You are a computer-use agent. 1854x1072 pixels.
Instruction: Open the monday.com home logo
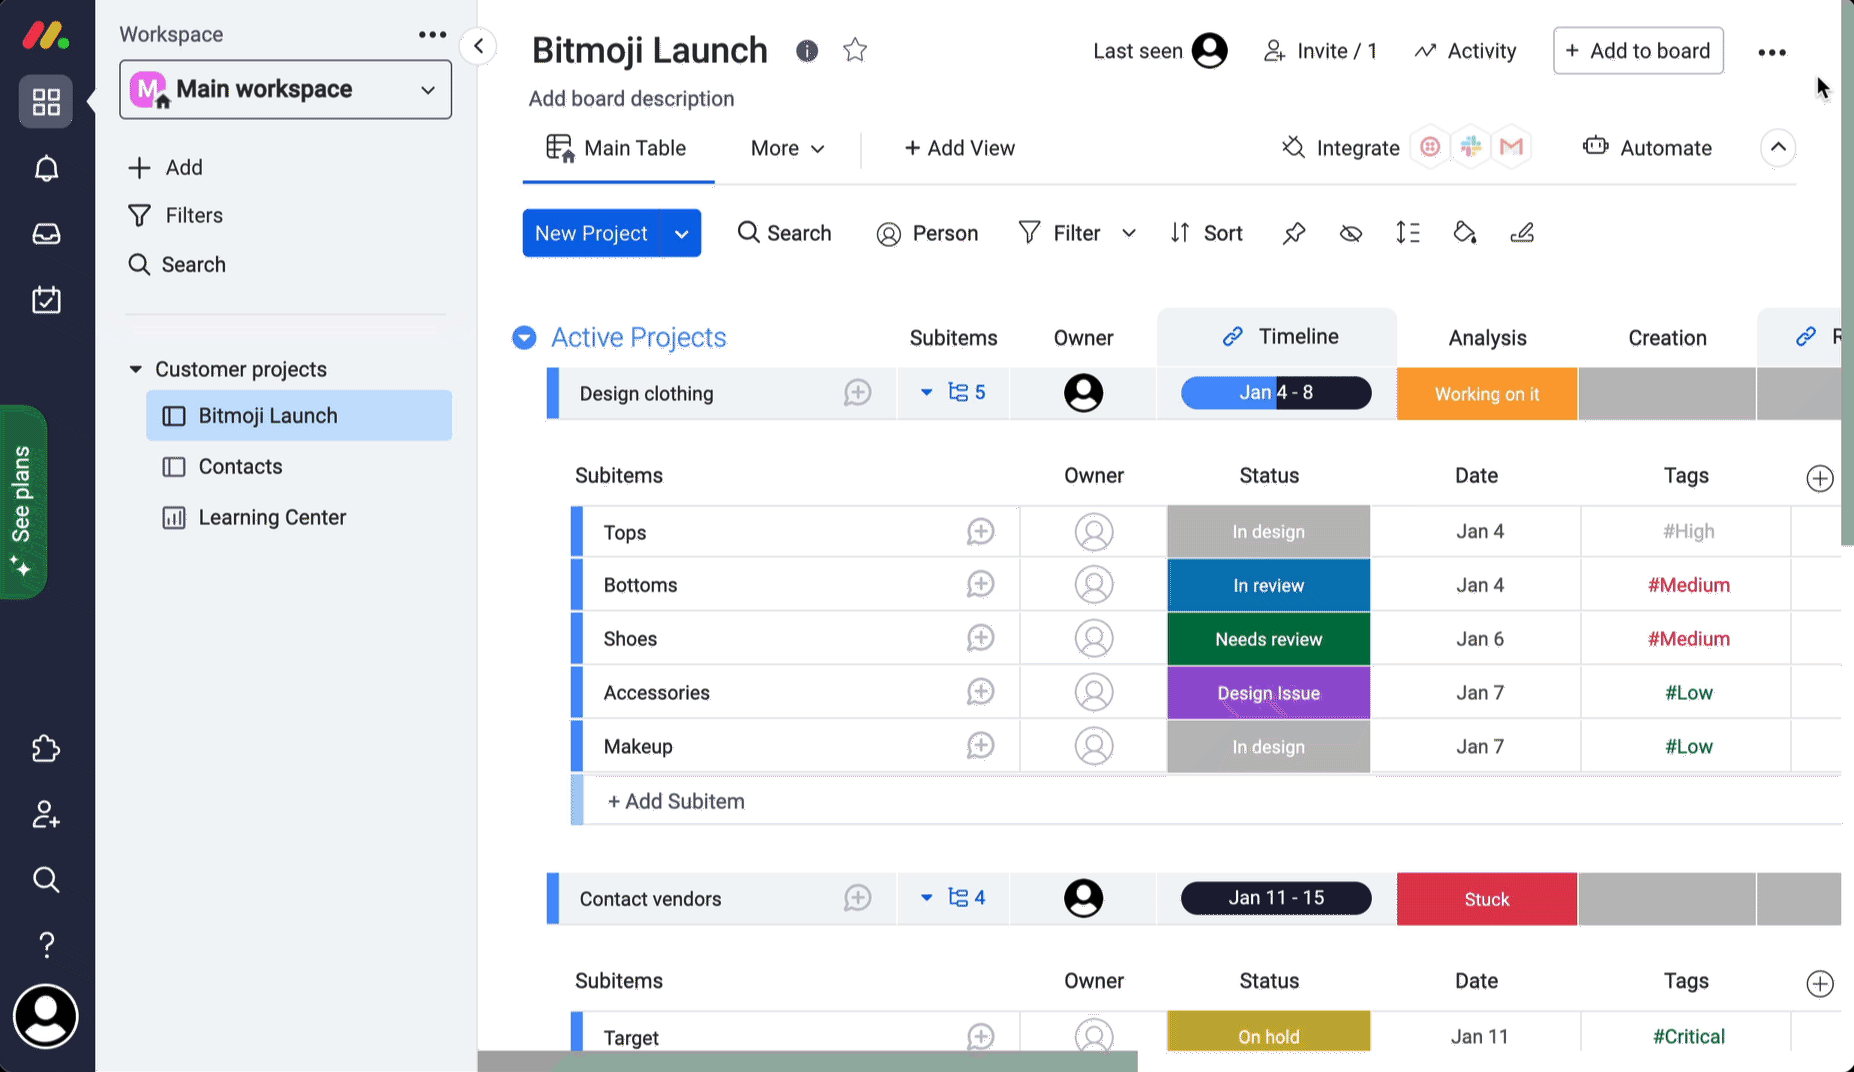point(46,36)
